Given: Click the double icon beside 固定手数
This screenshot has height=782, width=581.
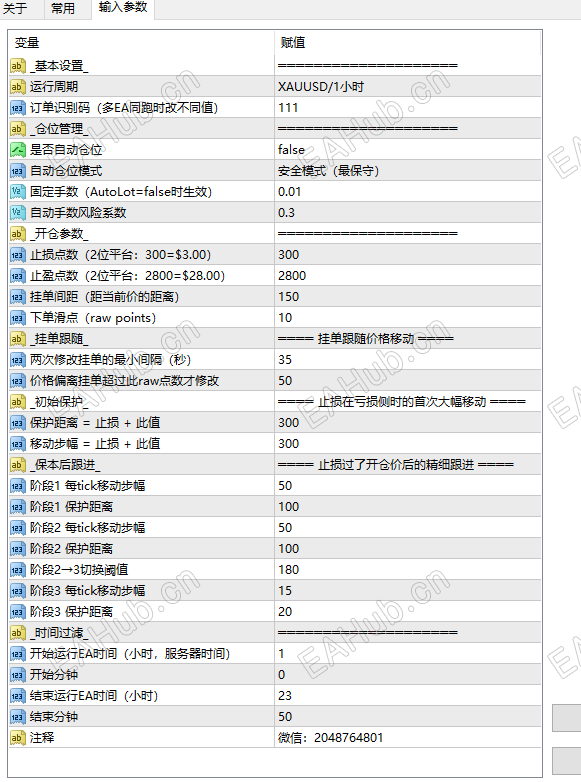Looking at the screenshot, I should [x=17, y=192].
